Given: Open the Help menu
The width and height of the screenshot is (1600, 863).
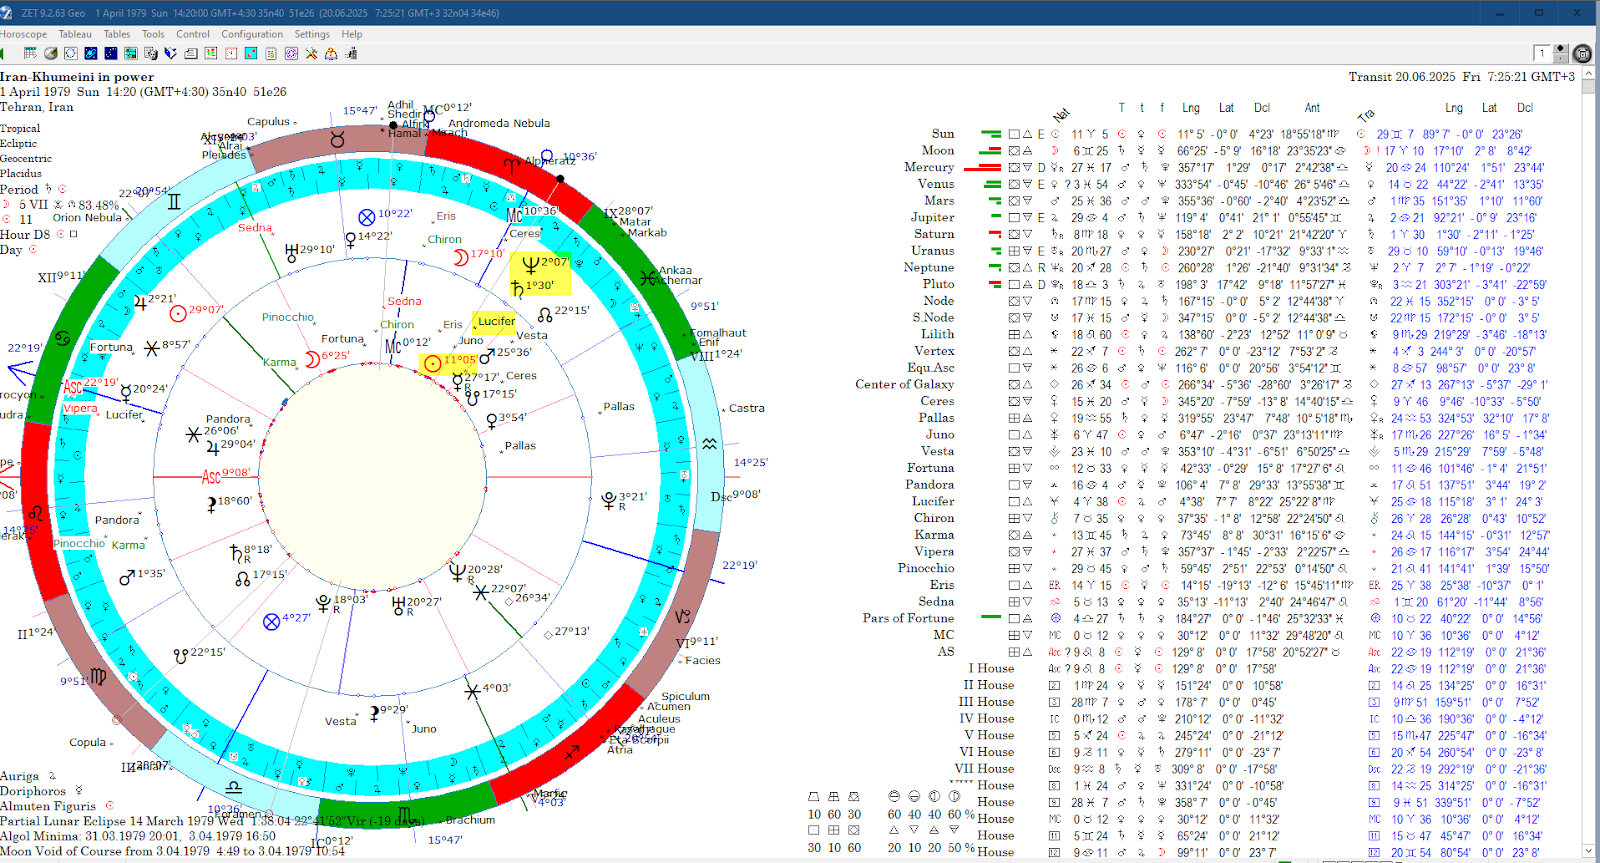Looking at the screenshot, I should coord(351,34).
